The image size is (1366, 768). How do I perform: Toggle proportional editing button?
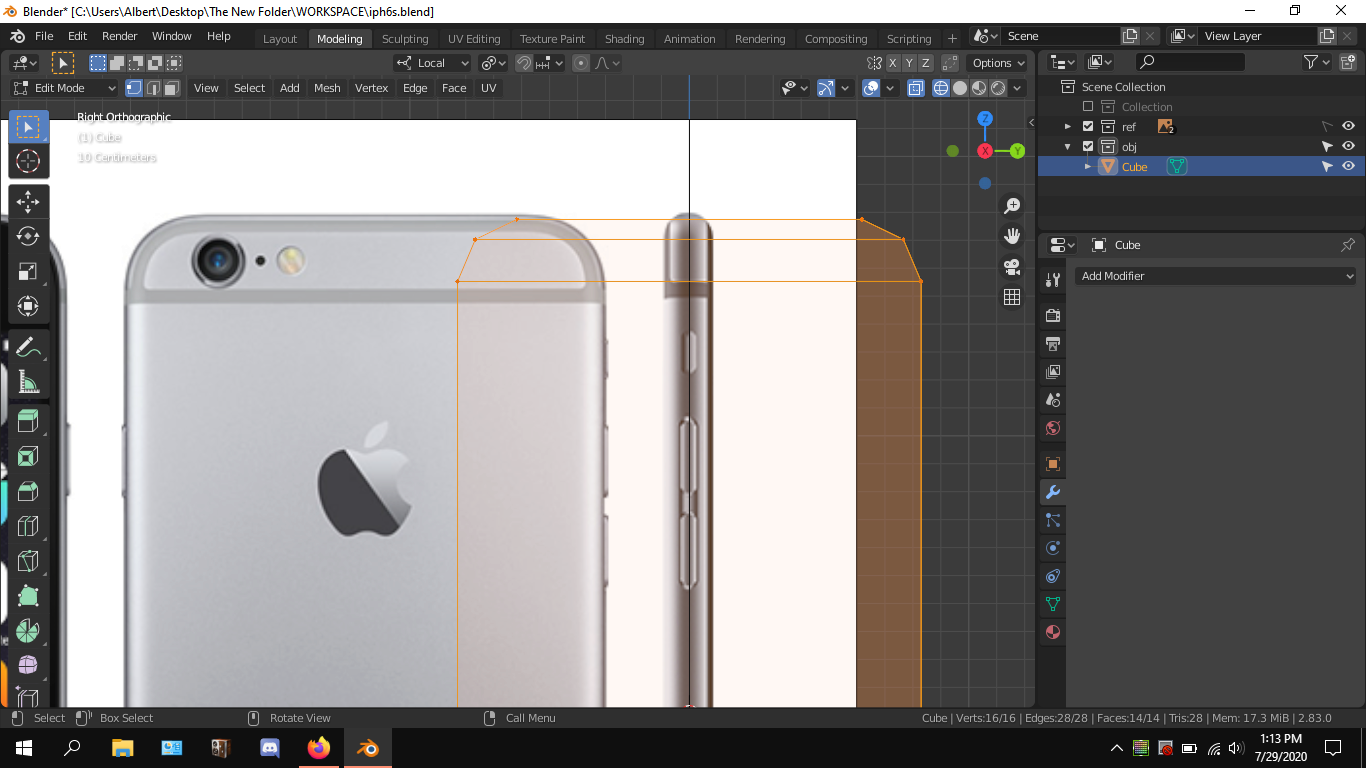tap(581, 63)
